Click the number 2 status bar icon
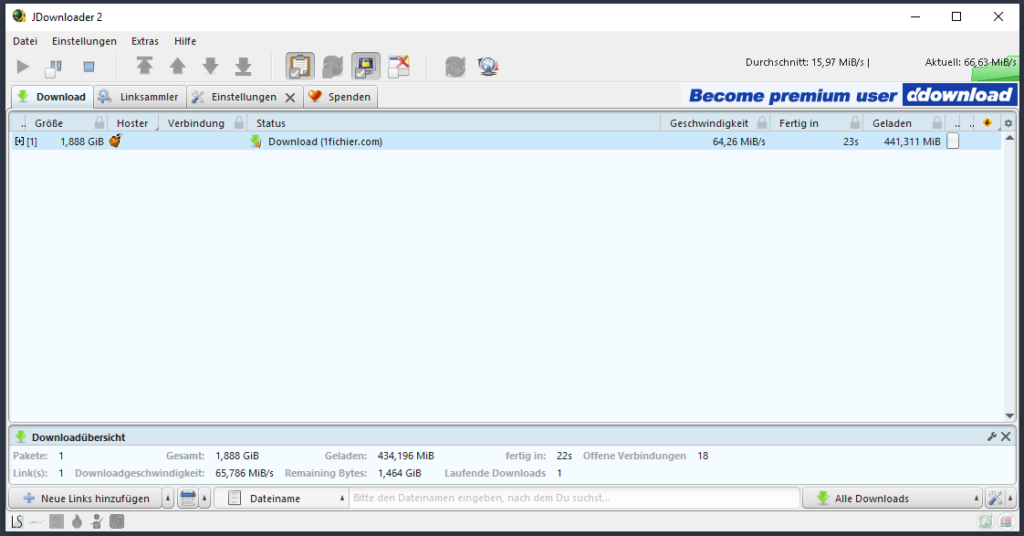This screenshot has width=1024, height=536. 57,522
